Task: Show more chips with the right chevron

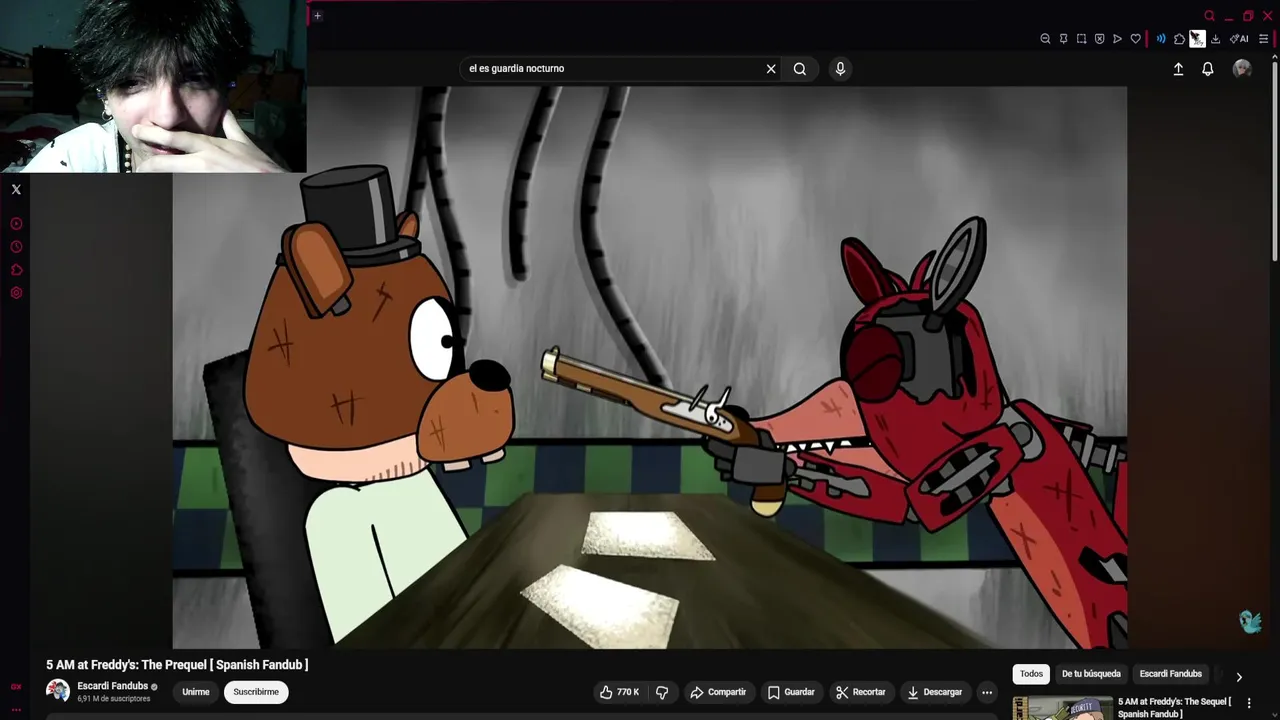Action: [1239, 677]
